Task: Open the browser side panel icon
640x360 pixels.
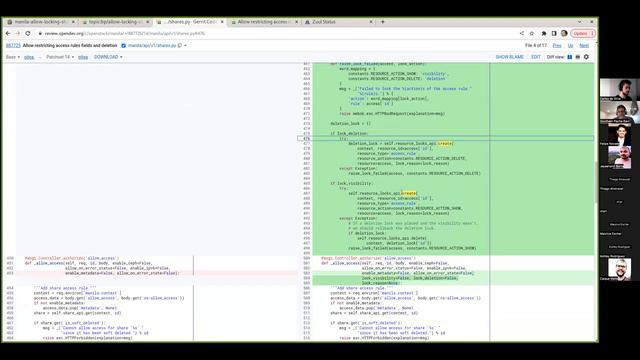Action: point(554,33)
